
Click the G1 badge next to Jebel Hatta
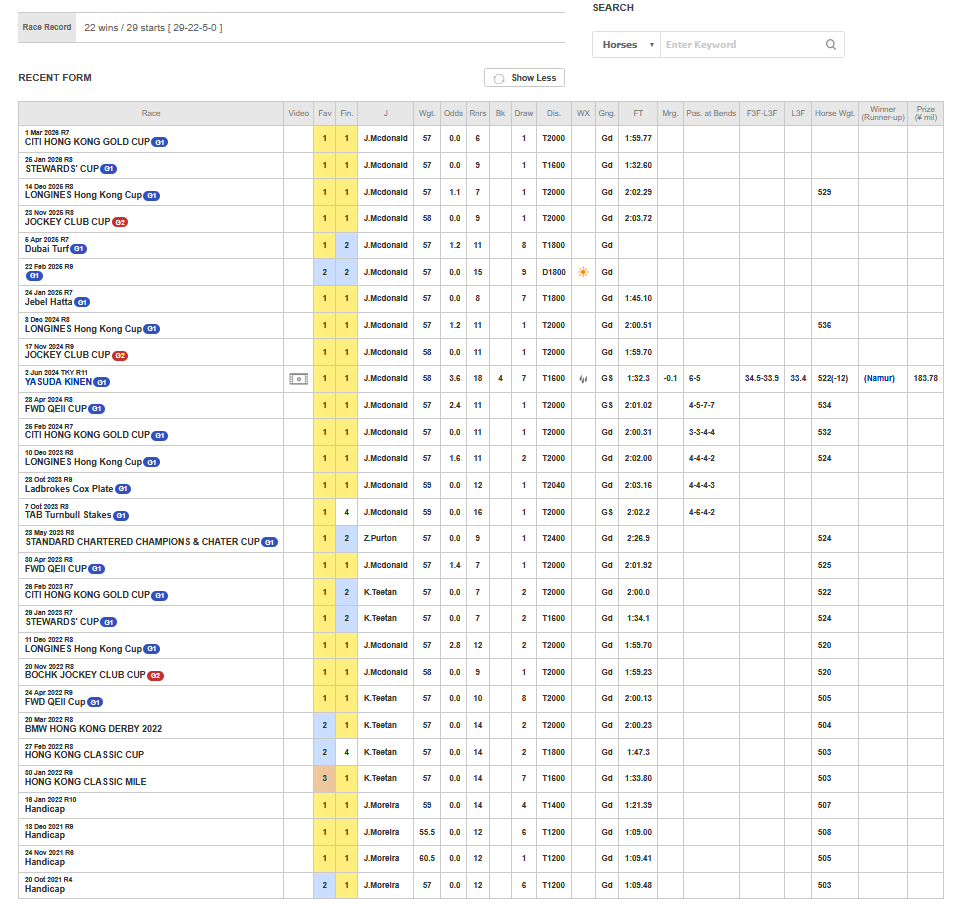(x=82, y=302)
